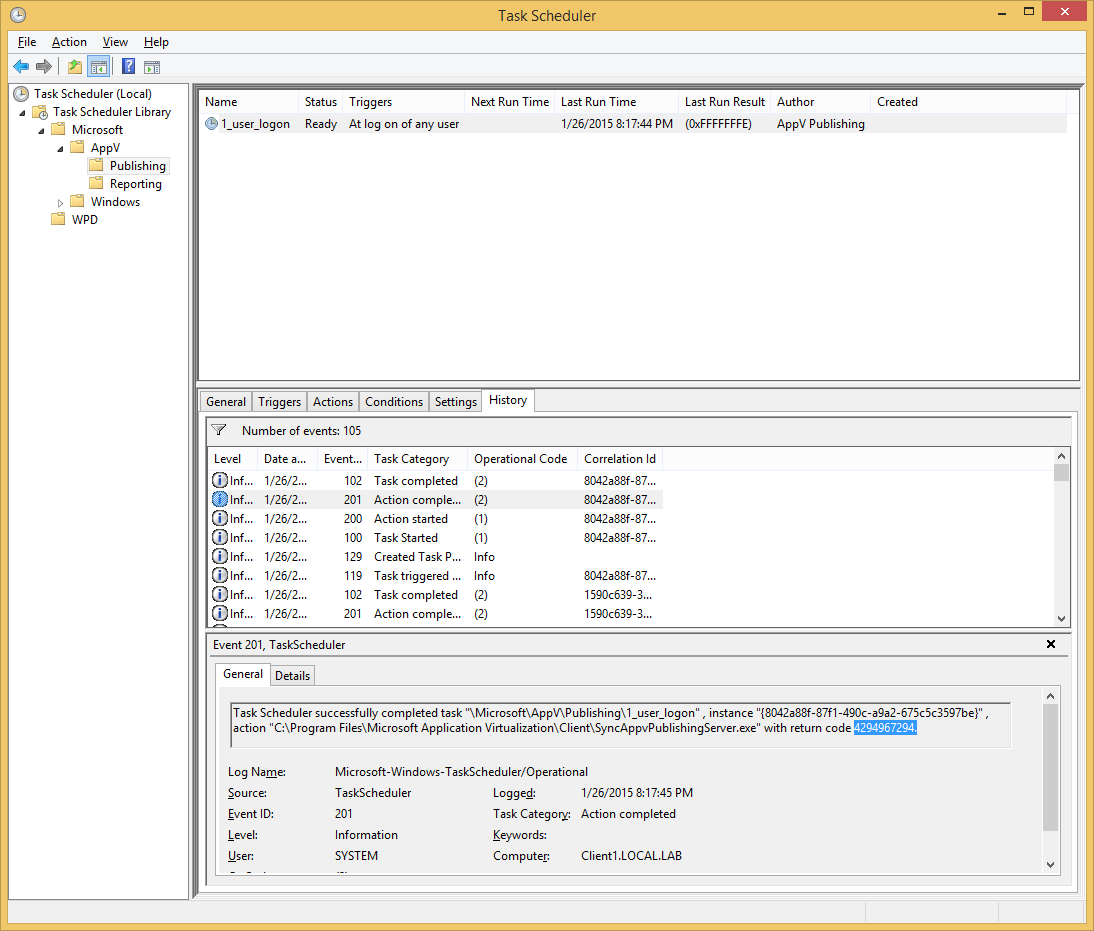Sort history by Correlation Id header
Image resolution: width=1094 pixels, height=931 pixels.
click(x=620, y=459)
